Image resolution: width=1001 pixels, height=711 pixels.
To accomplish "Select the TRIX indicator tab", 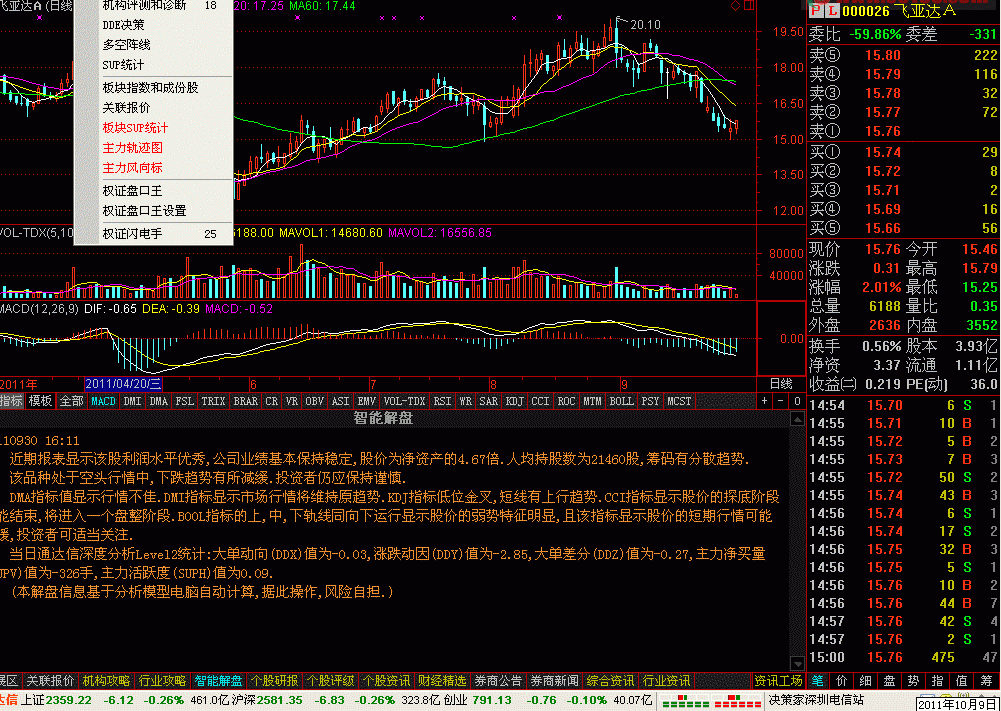I will pos(213,401).
